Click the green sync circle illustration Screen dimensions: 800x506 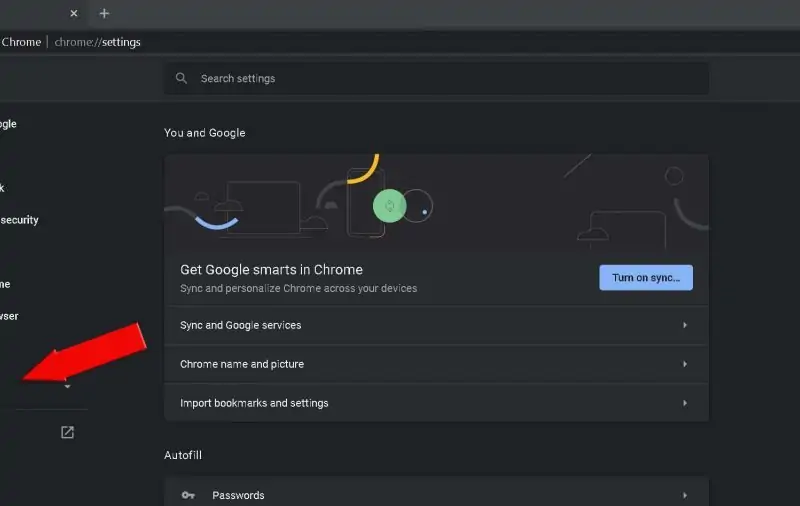[389, 206]
